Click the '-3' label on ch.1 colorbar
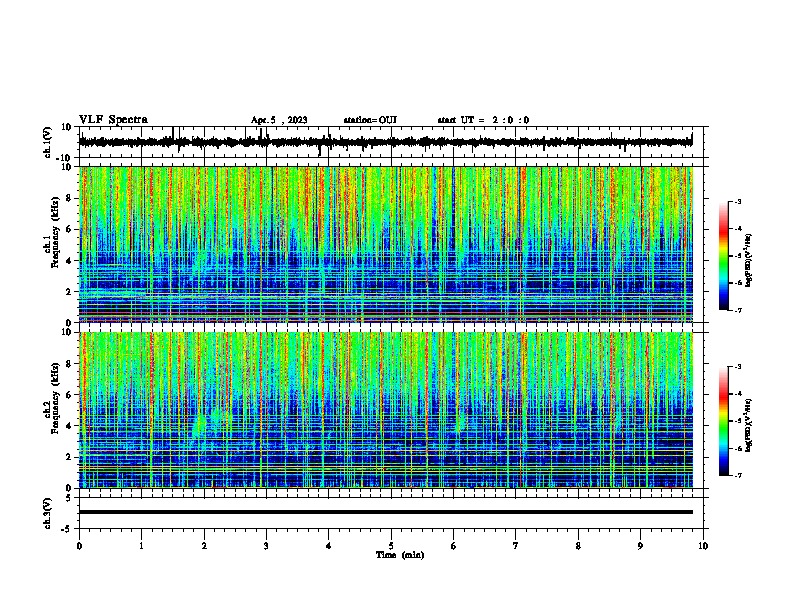 [x=737, y=201]
